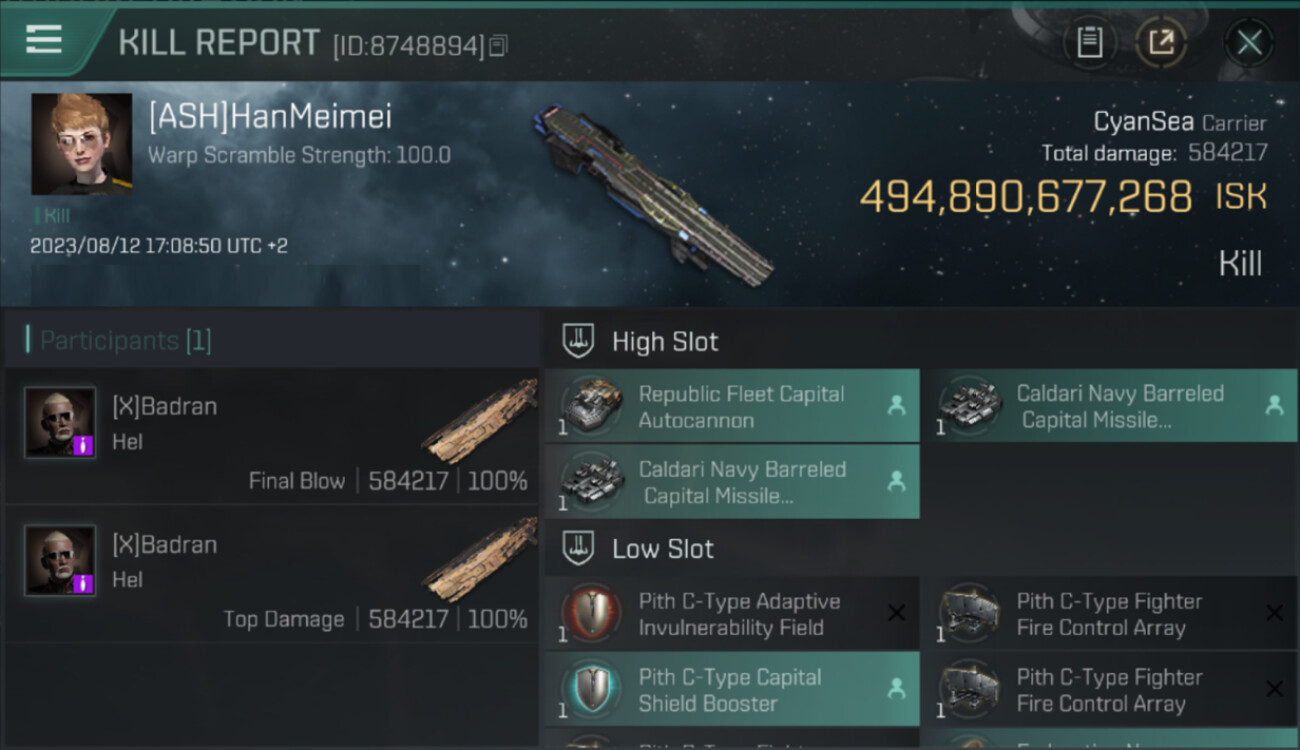Copy the kill report ID
The width and height of the screenshot is (1300, 750).
pyautogui.click(x=498, y=45)
